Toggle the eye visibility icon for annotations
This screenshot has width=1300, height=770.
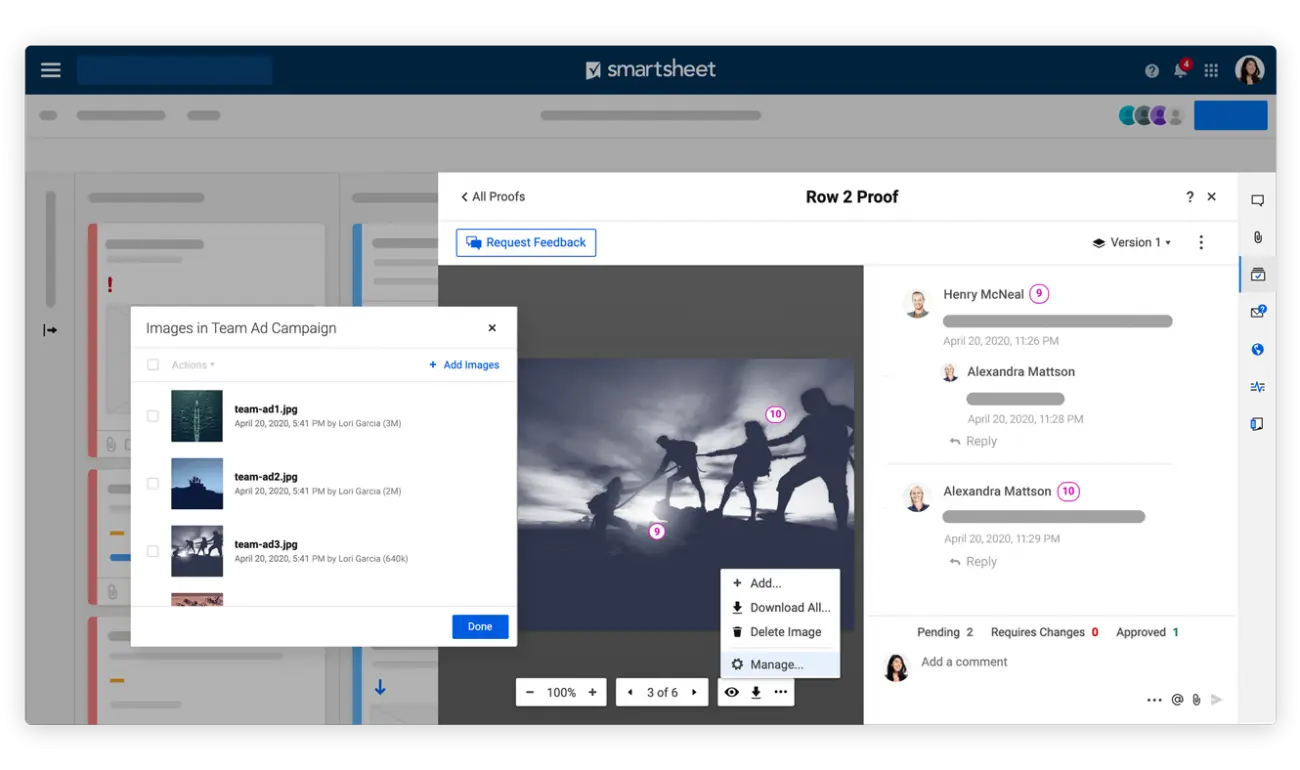pyautogui.click(x=732, y=692)
